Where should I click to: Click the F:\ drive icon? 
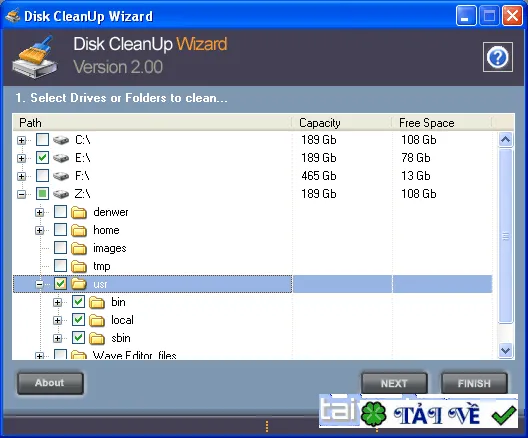click(x=61, y=176)
